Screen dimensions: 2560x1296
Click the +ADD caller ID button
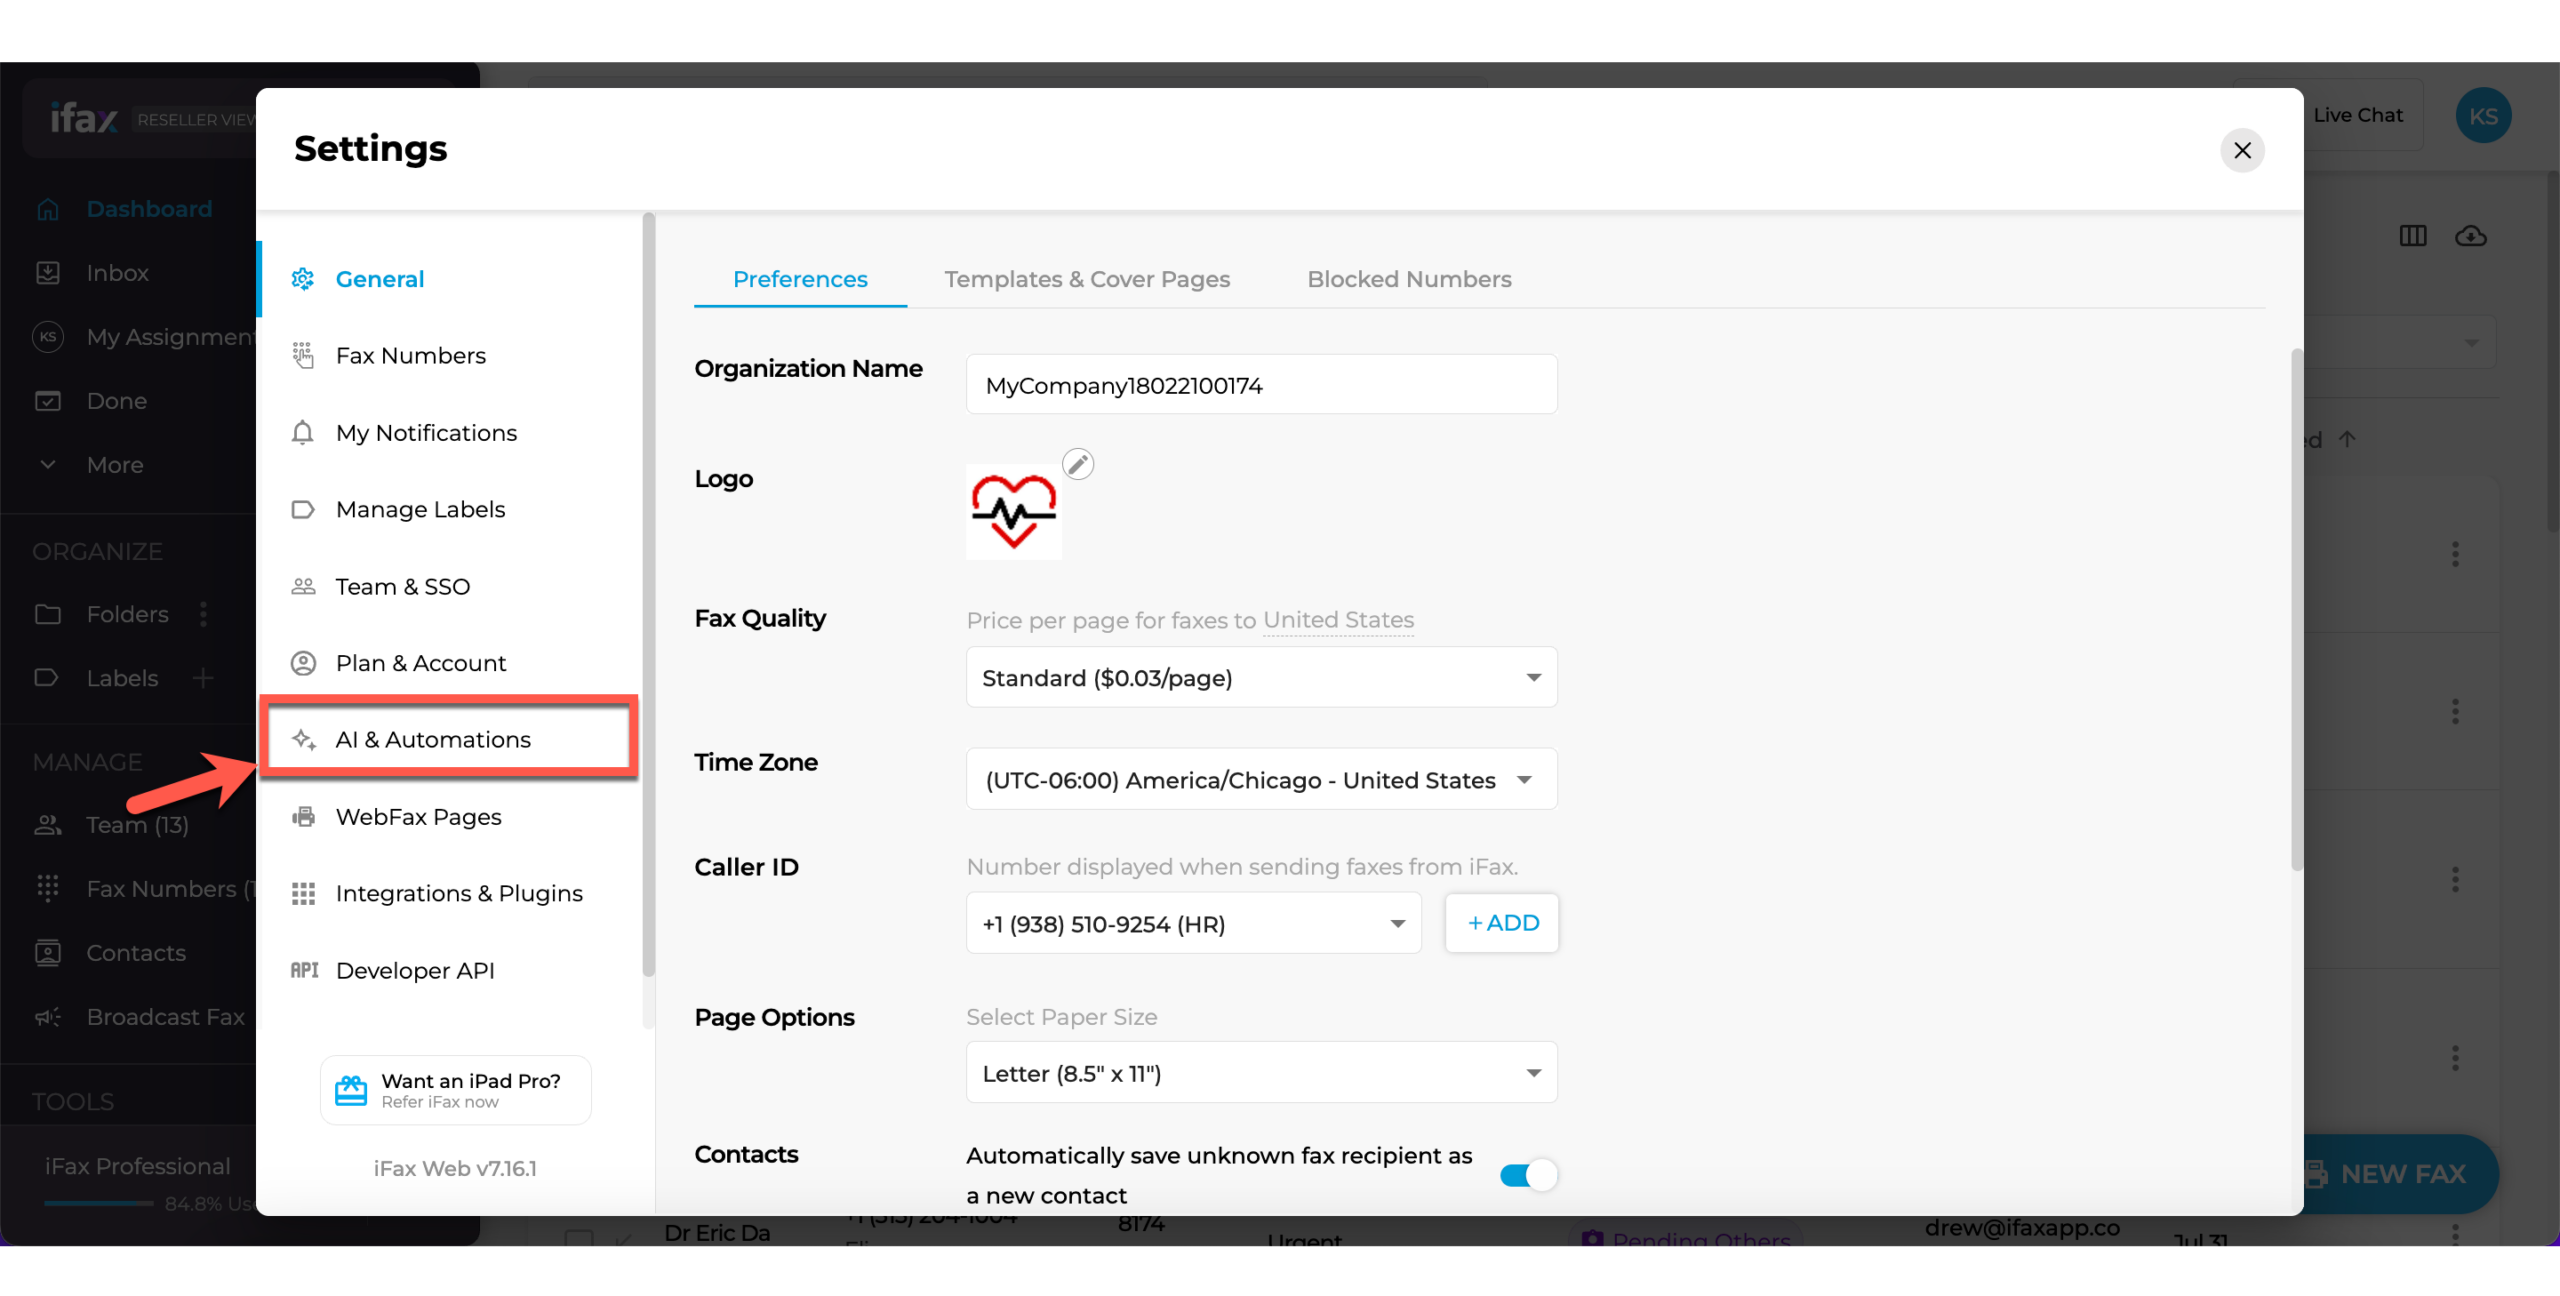(x=1502, y=923)
